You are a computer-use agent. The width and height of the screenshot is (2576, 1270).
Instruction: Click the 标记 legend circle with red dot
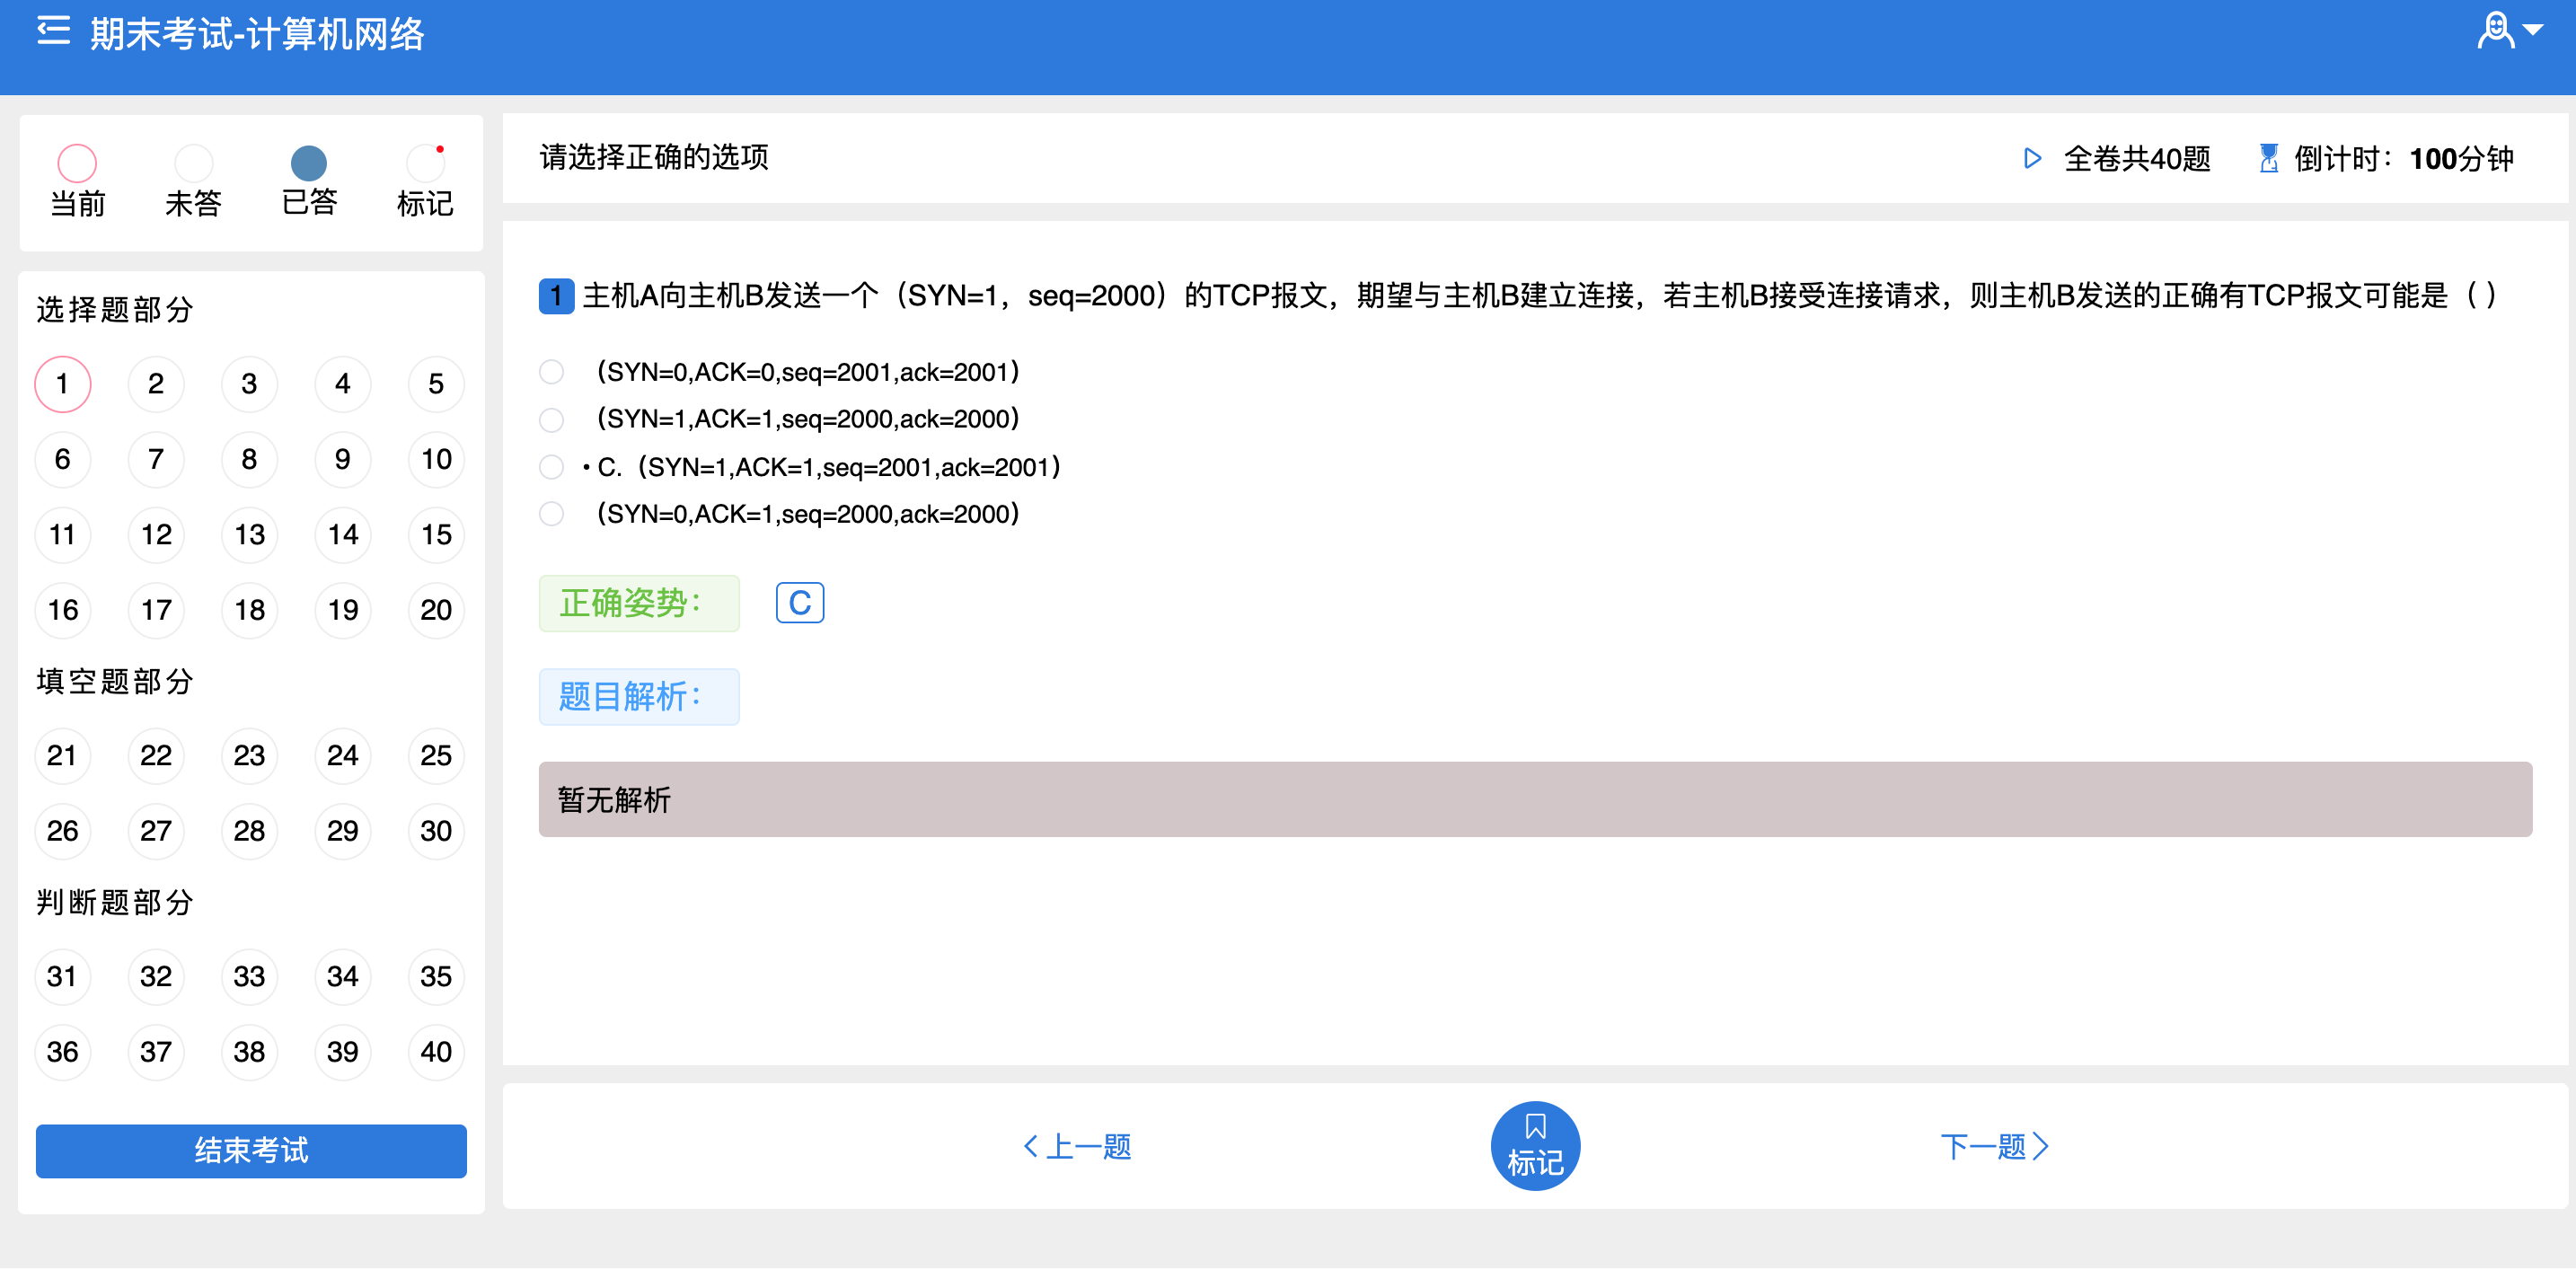(425, 163)
